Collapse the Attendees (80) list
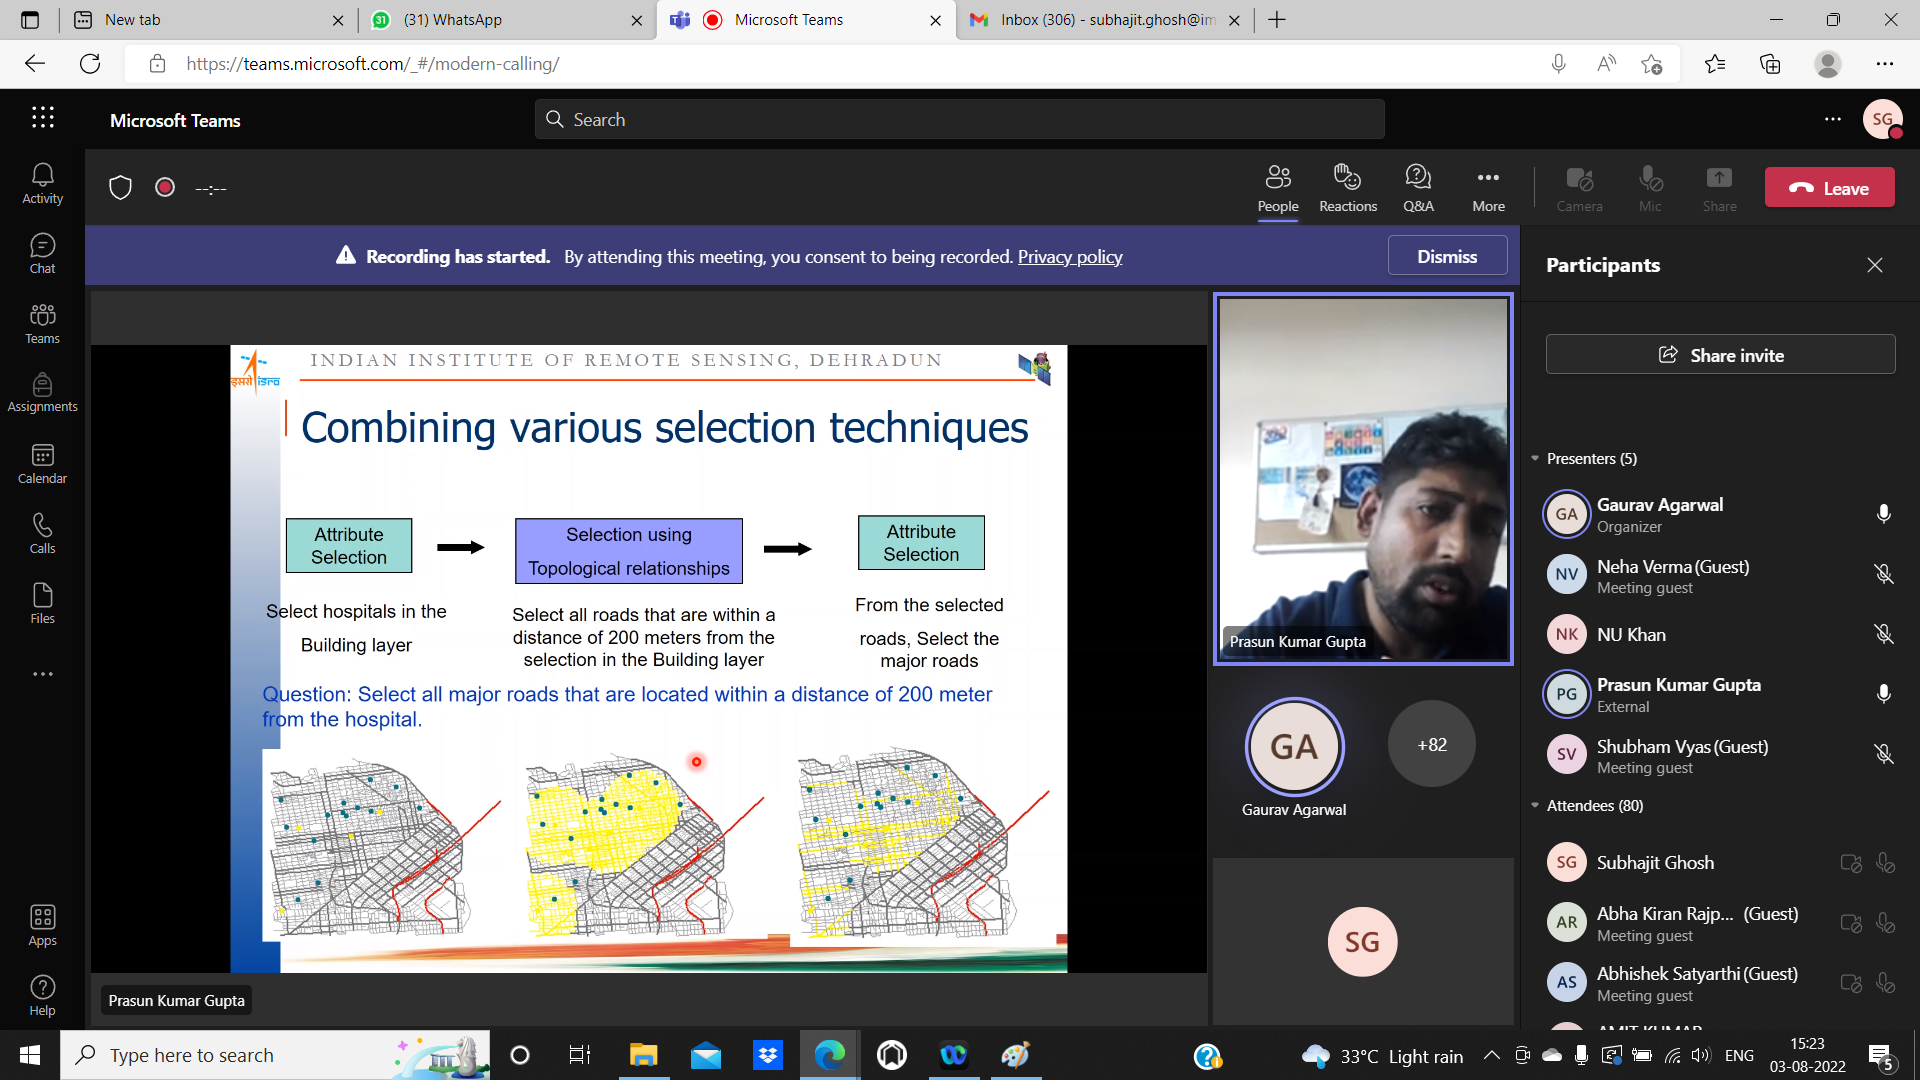Screen dimensions: 1920x1080 (x=1536, y=806)
